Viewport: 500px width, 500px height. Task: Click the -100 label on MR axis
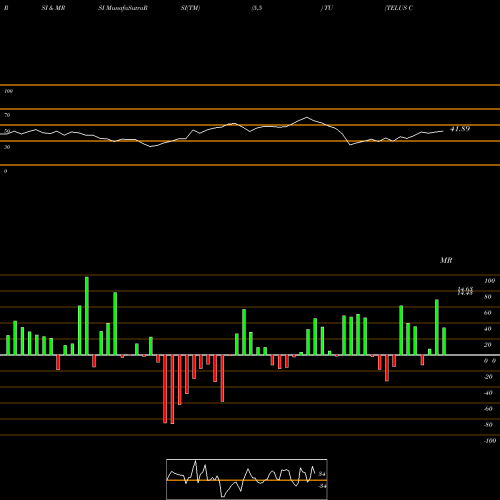point(490,441)
